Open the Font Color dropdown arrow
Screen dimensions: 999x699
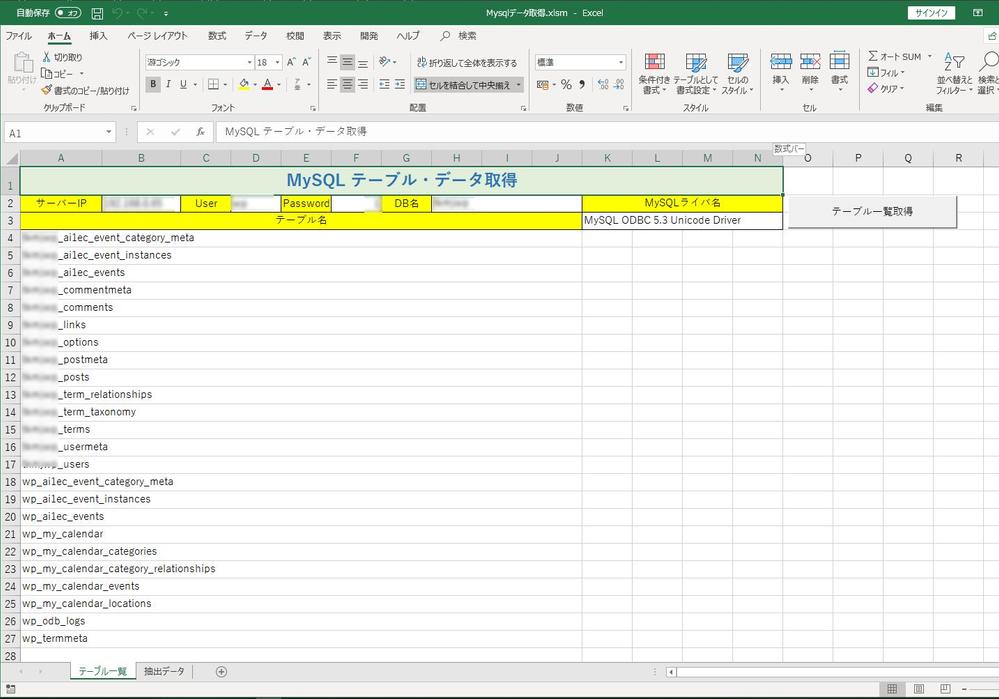(x=278, y=84)
